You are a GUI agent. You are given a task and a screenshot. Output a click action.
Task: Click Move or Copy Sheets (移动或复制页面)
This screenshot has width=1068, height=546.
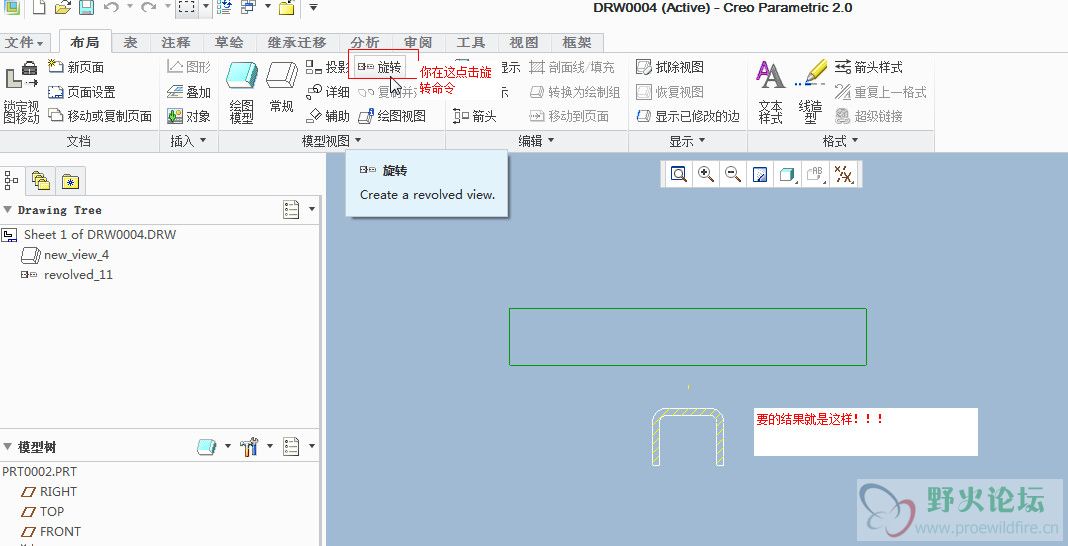coord(99,116)
